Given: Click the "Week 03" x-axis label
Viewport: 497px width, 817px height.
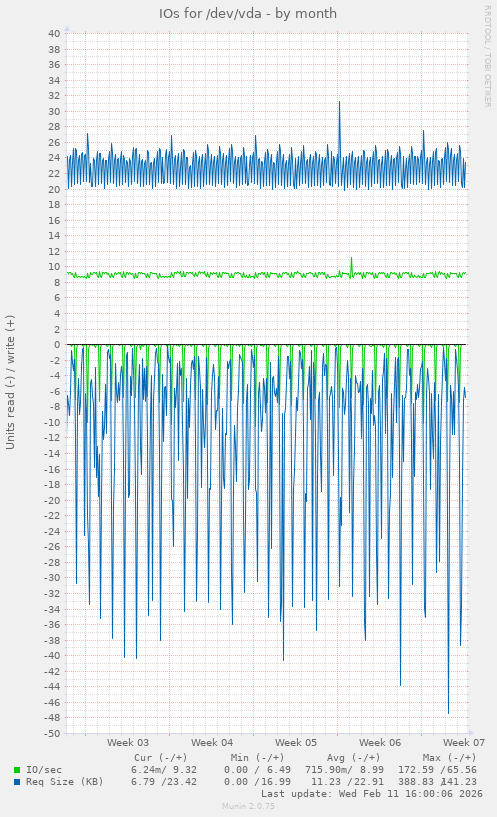Looking at the screenshot, I should [128, 742].
